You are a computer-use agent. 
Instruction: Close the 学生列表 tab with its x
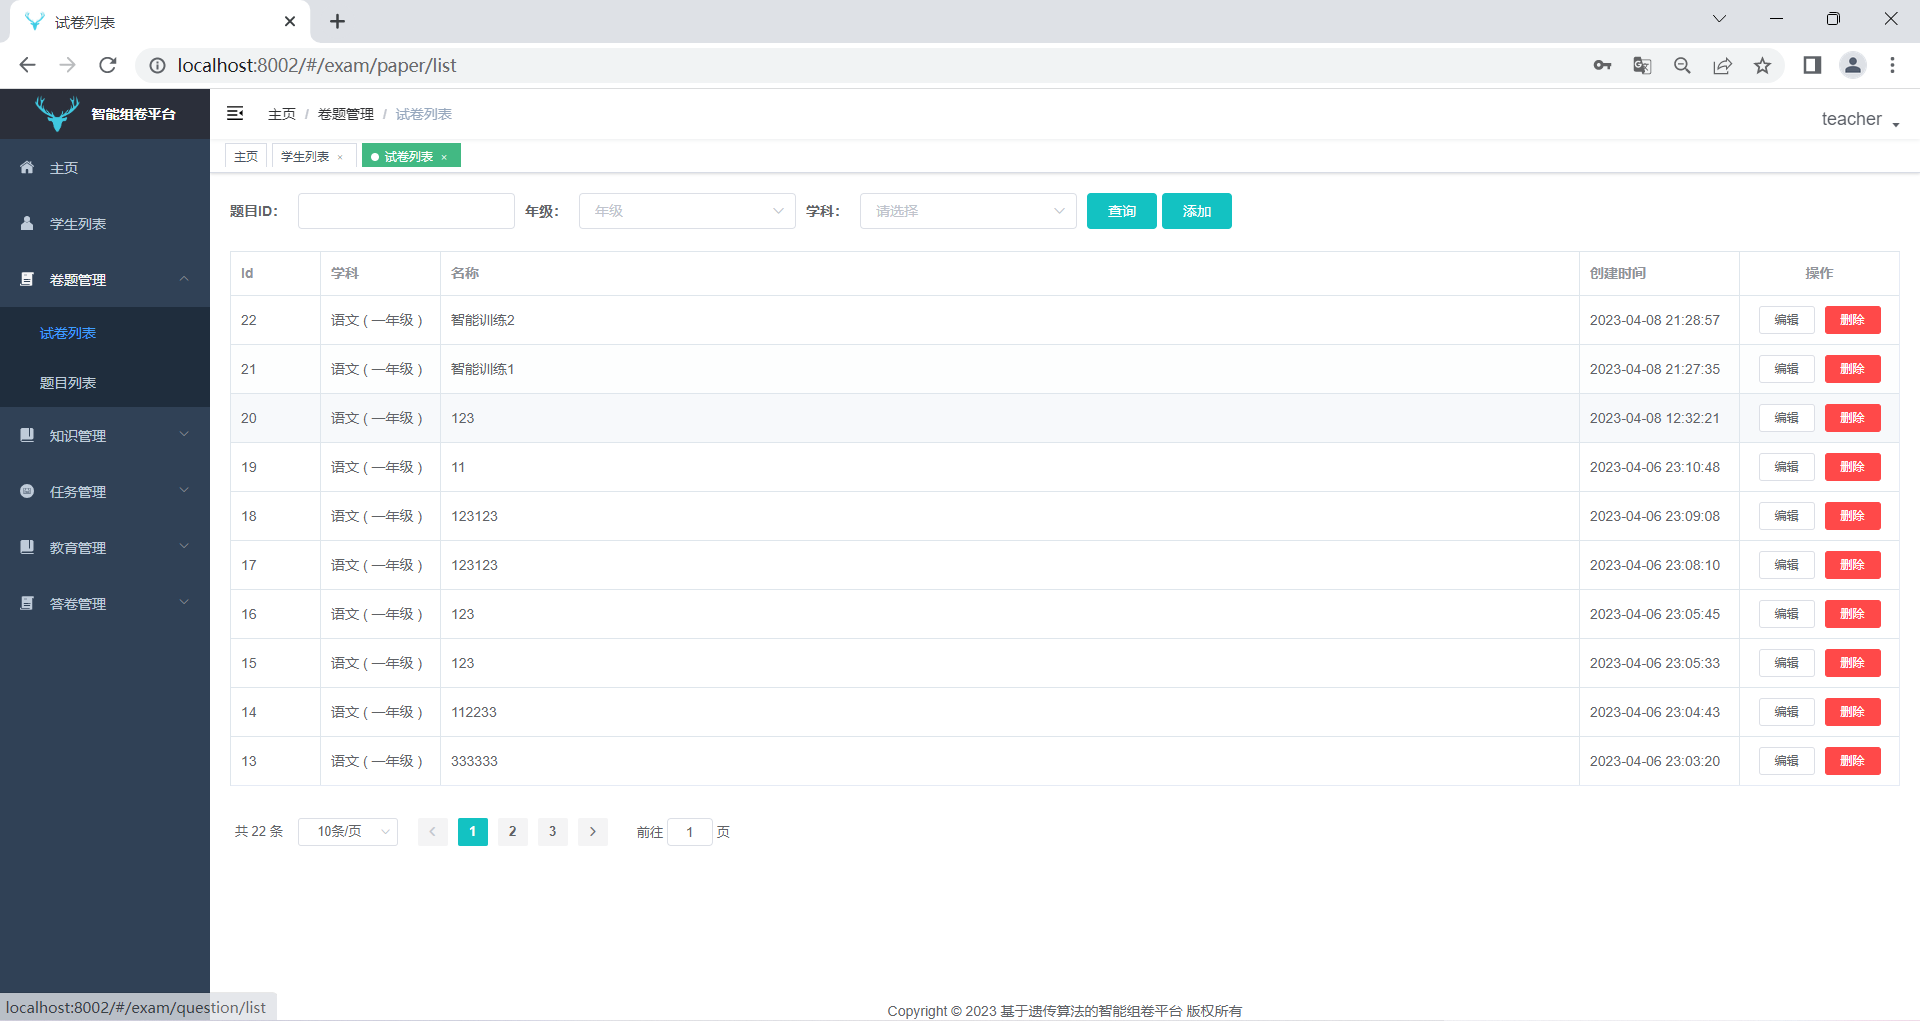340,157
